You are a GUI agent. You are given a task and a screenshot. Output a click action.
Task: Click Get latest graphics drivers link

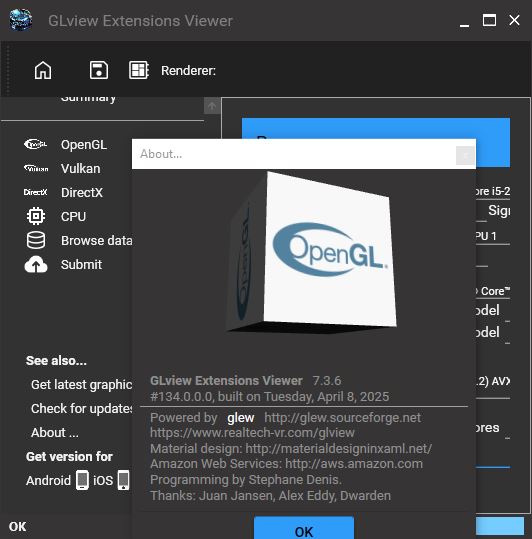pos(81,385)
